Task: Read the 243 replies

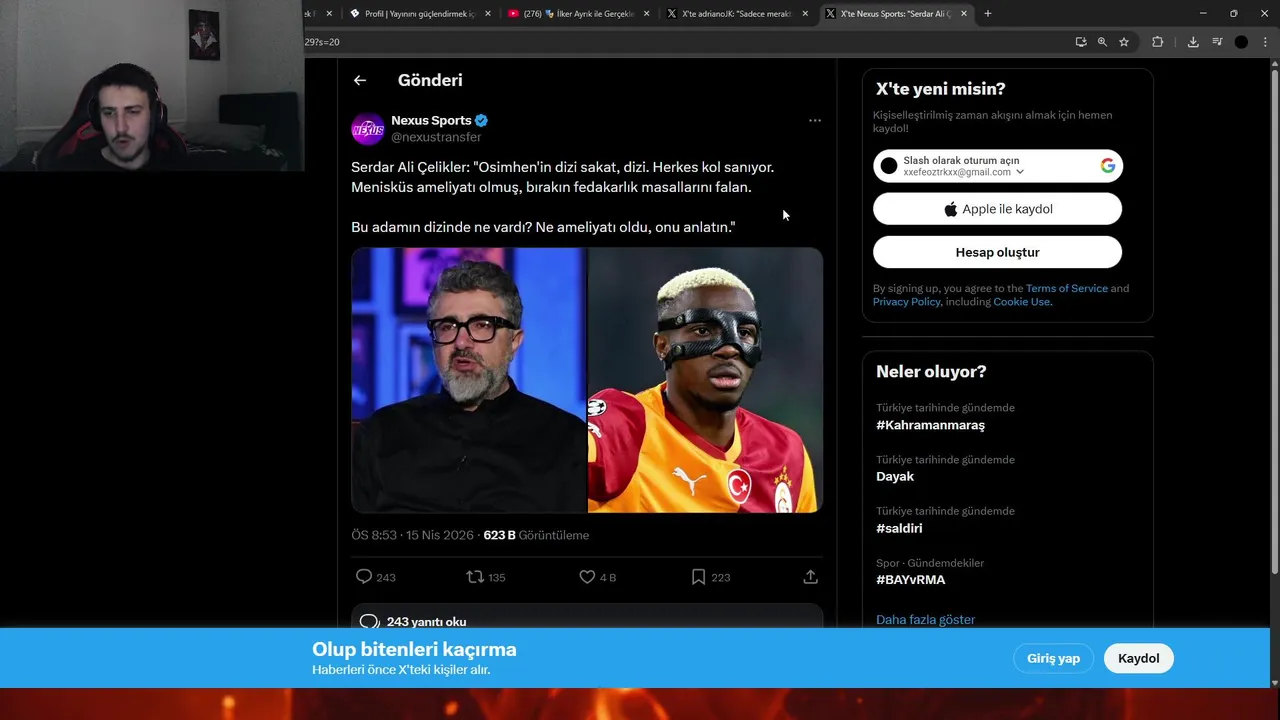Action: [587, 621]
